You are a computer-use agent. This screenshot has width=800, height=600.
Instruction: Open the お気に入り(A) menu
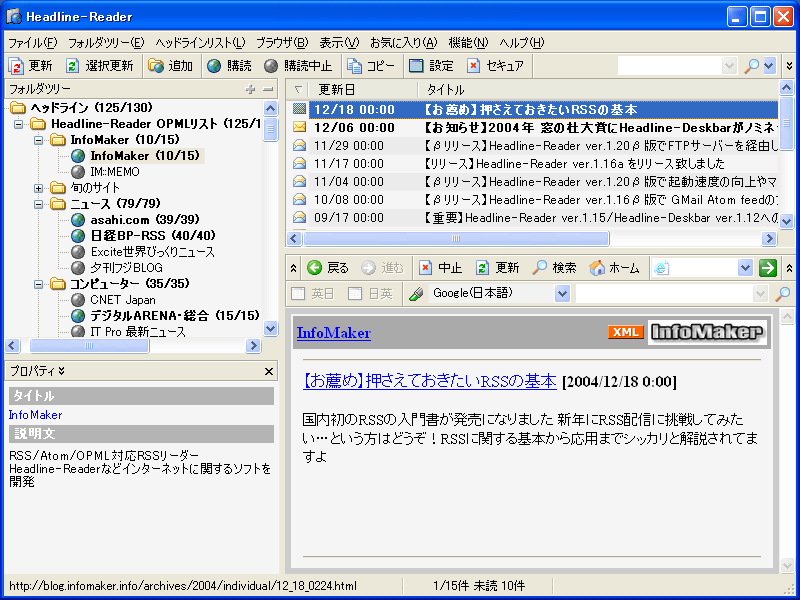click(x=403, y=42)
